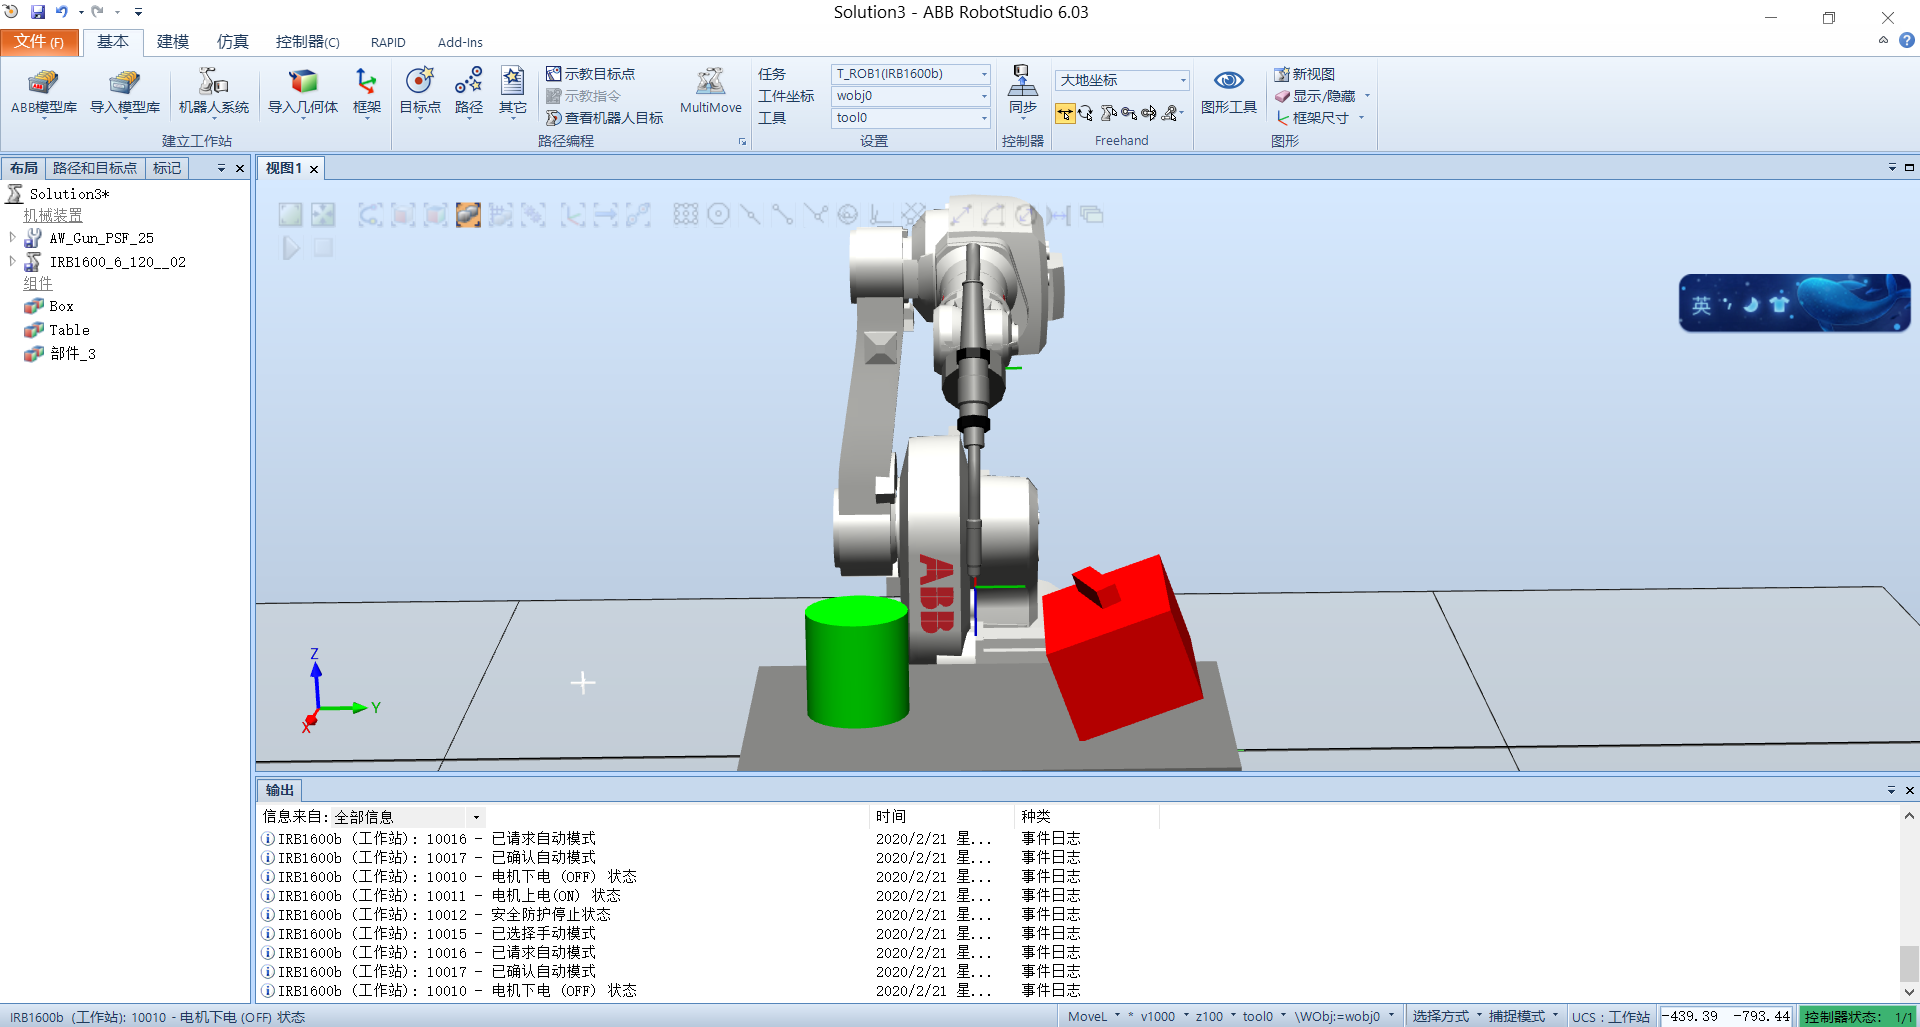
Task: Select the Freehand move tool
Action: click(x=1065, y=113)
